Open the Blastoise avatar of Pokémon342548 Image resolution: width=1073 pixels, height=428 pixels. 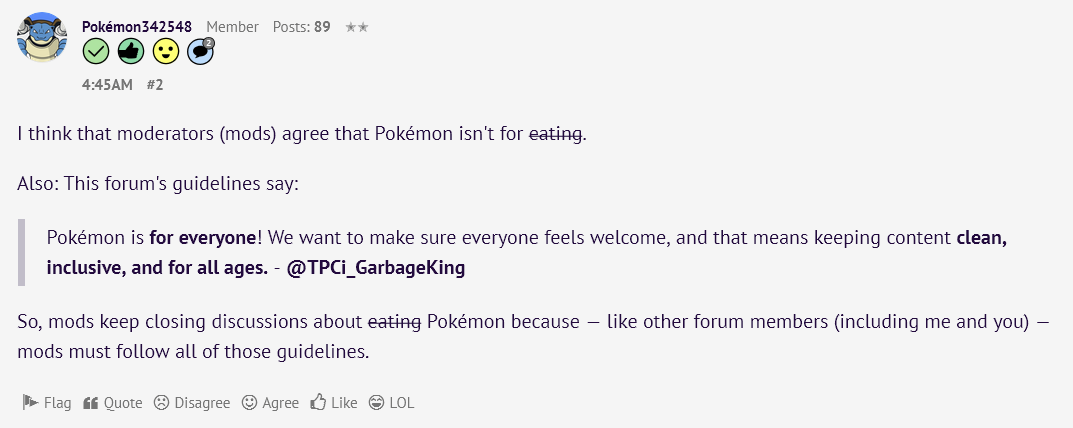pyautogui.click(x=42, y=37)
